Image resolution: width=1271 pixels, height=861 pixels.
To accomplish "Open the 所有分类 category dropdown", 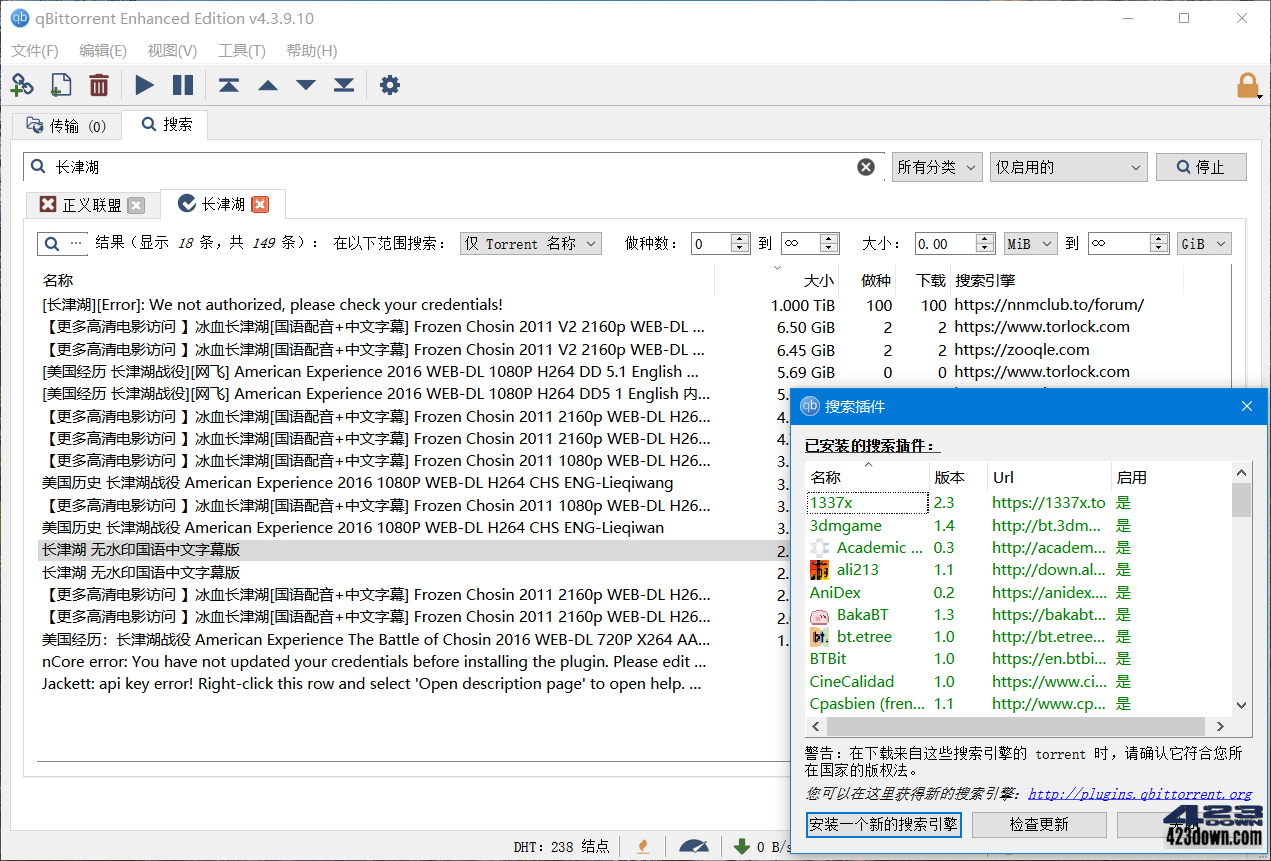I will pyautogui.click(x=937, y=167).
